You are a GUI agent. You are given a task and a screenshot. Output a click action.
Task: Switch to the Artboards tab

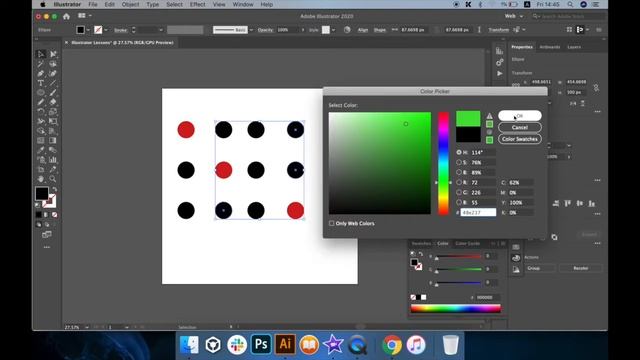click(550, 47)
